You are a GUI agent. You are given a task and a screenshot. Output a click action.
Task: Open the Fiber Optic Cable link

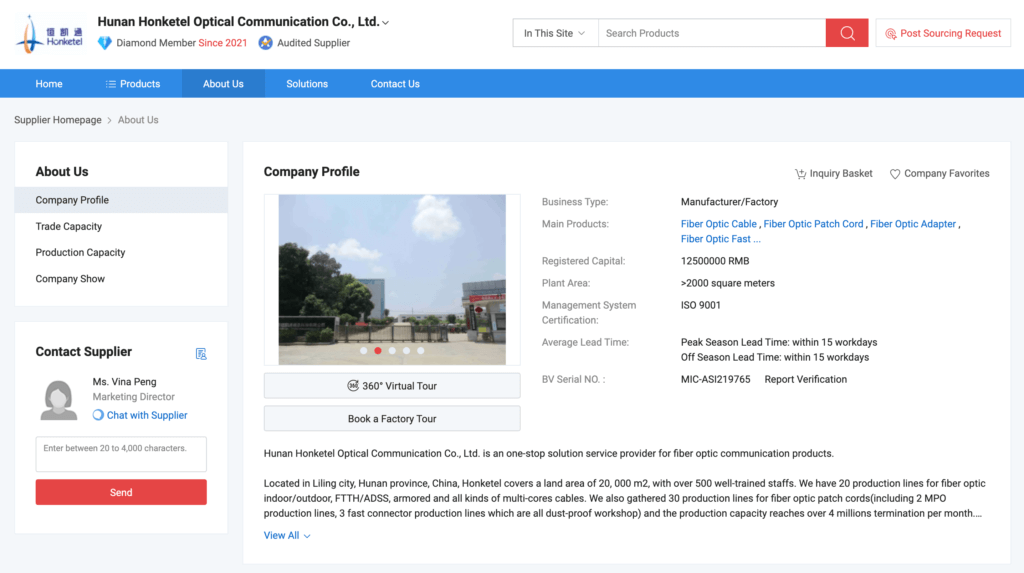click(x=718, y=224)
